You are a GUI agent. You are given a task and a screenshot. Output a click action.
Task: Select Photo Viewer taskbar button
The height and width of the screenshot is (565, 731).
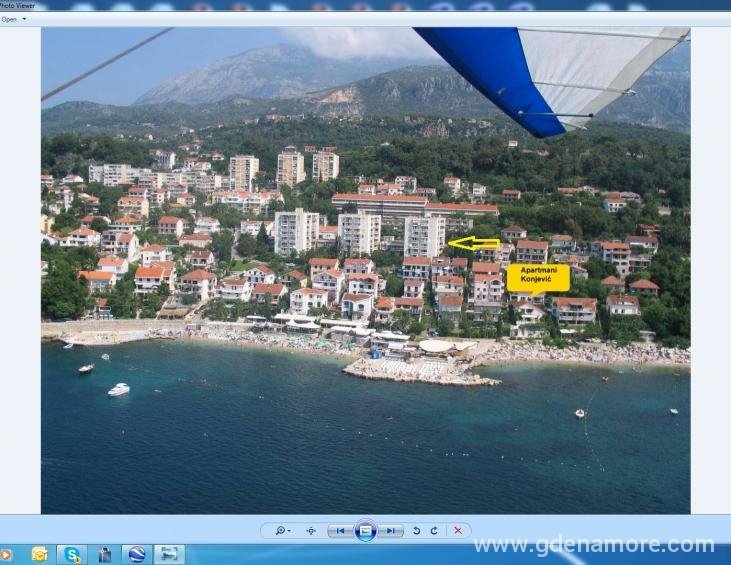tap(170, 555)
